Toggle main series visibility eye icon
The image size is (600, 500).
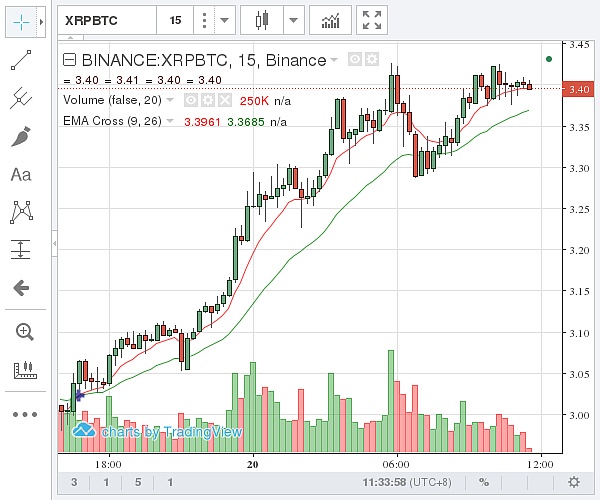click(355, 59)
